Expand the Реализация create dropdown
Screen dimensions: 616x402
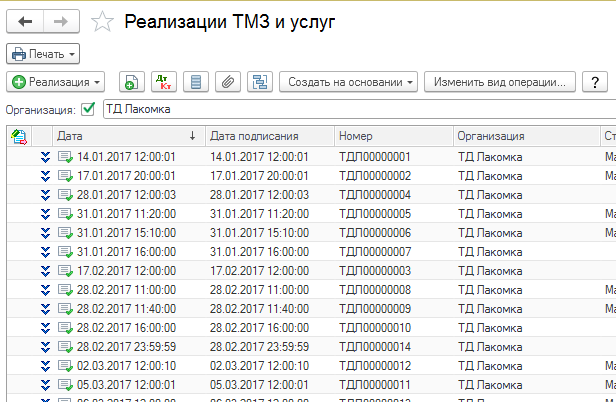pos(57,81)
